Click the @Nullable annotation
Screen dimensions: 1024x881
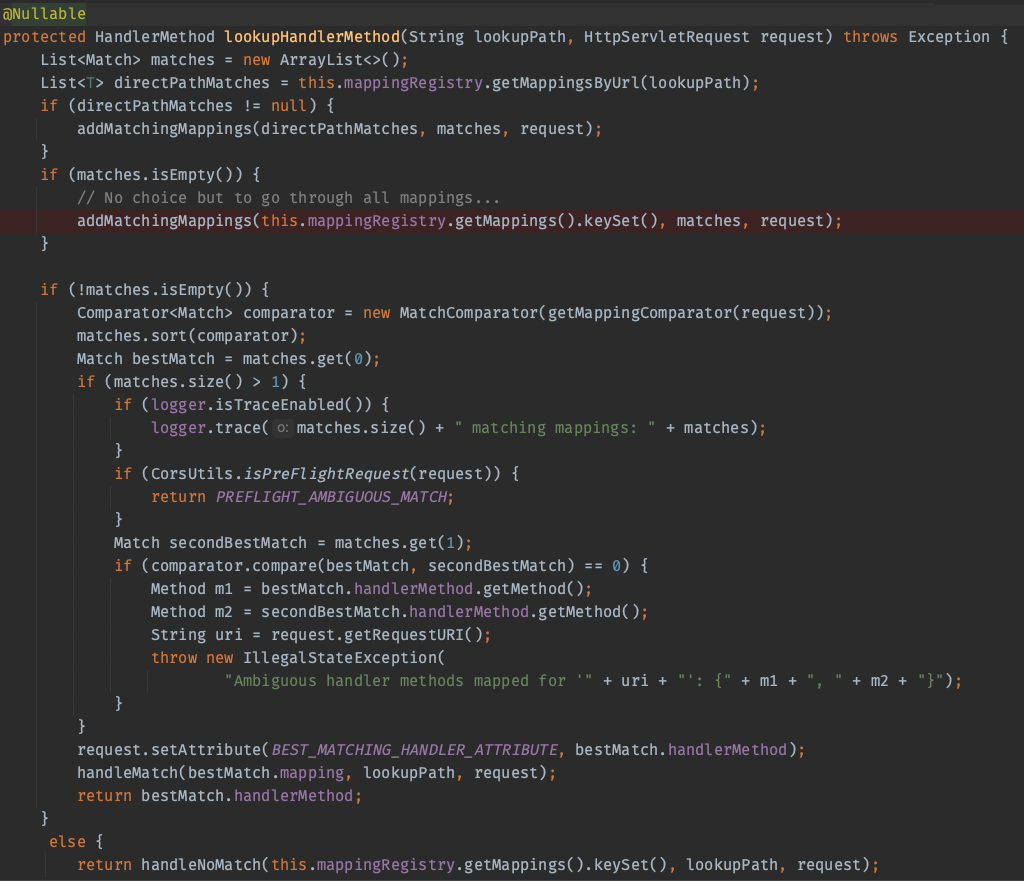pos(43,14)
